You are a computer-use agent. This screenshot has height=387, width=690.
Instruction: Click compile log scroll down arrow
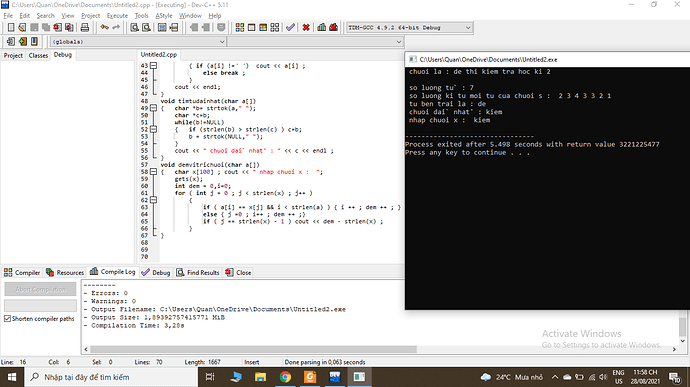coord(683,341)
